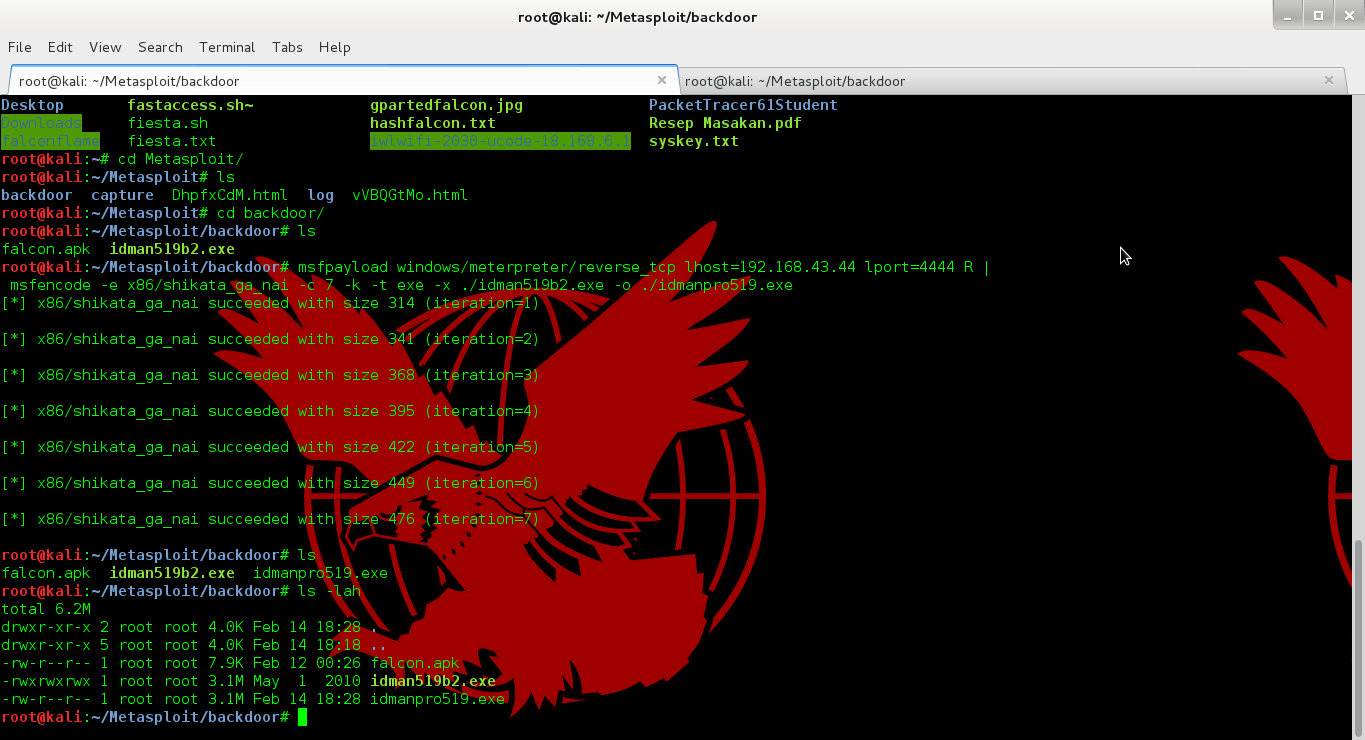Click 'idman519b2.exe' in the ls -lah listing

tap(433, 681)
